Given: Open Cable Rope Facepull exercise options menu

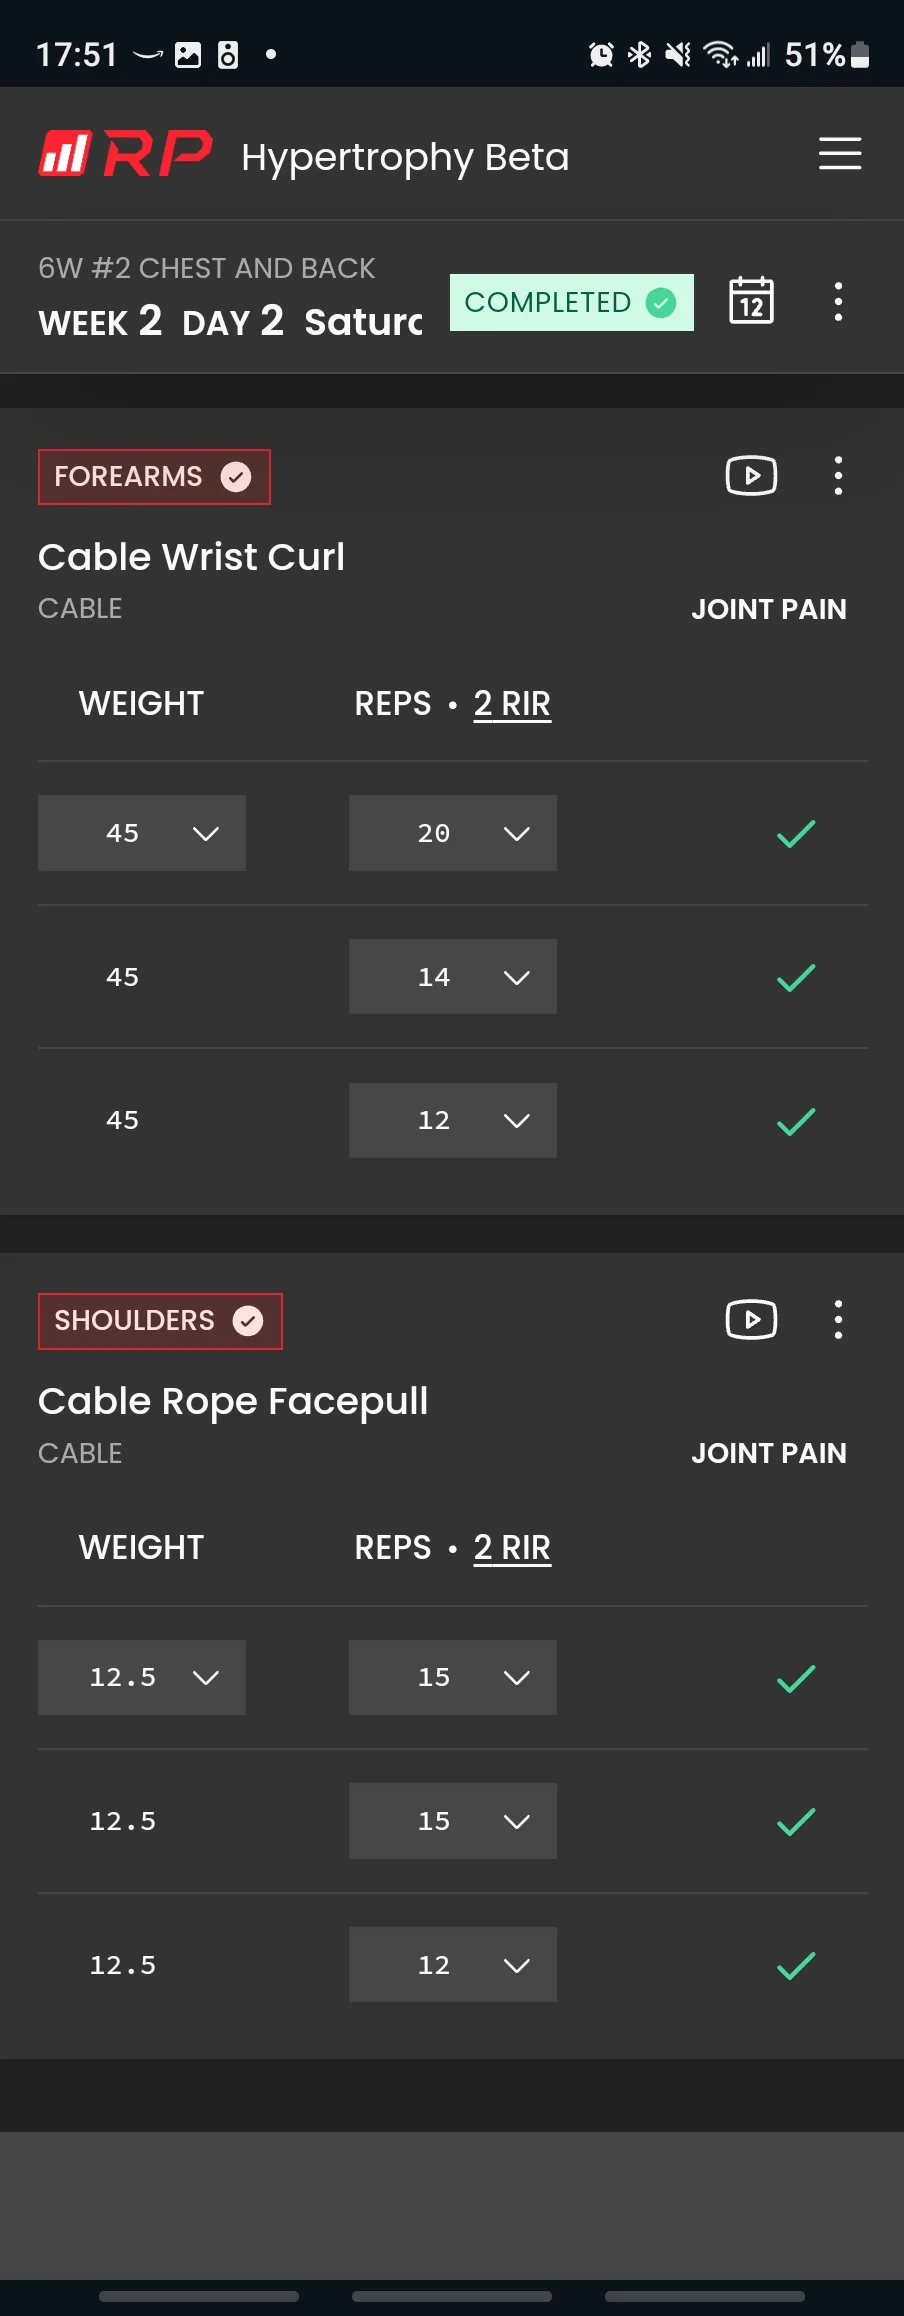Looking at the screenshot, I should [x=838, y=1320].
